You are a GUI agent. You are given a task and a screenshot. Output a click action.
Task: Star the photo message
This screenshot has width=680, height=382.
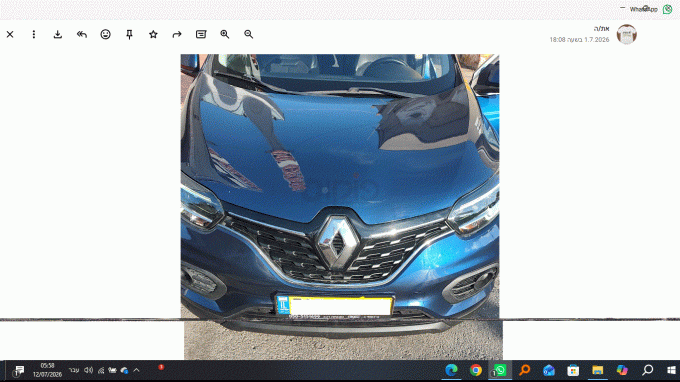click(x=153, y=34)
